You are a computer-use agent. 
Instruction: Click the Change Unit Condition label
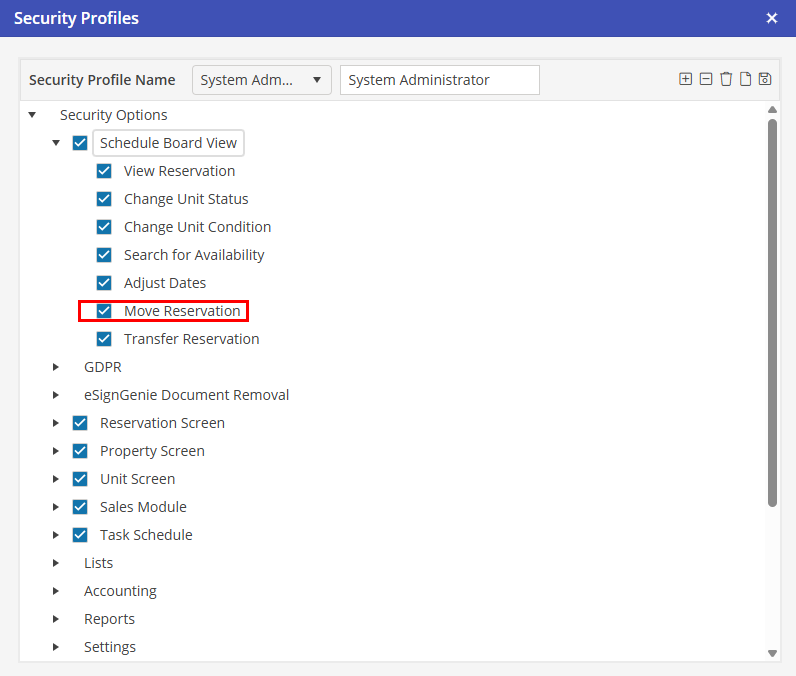click(x=197, y=227)
